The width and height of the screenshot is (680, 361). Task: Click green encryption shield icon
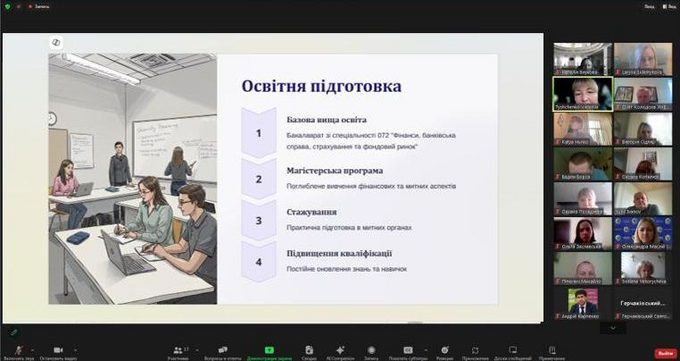(7, 7)
